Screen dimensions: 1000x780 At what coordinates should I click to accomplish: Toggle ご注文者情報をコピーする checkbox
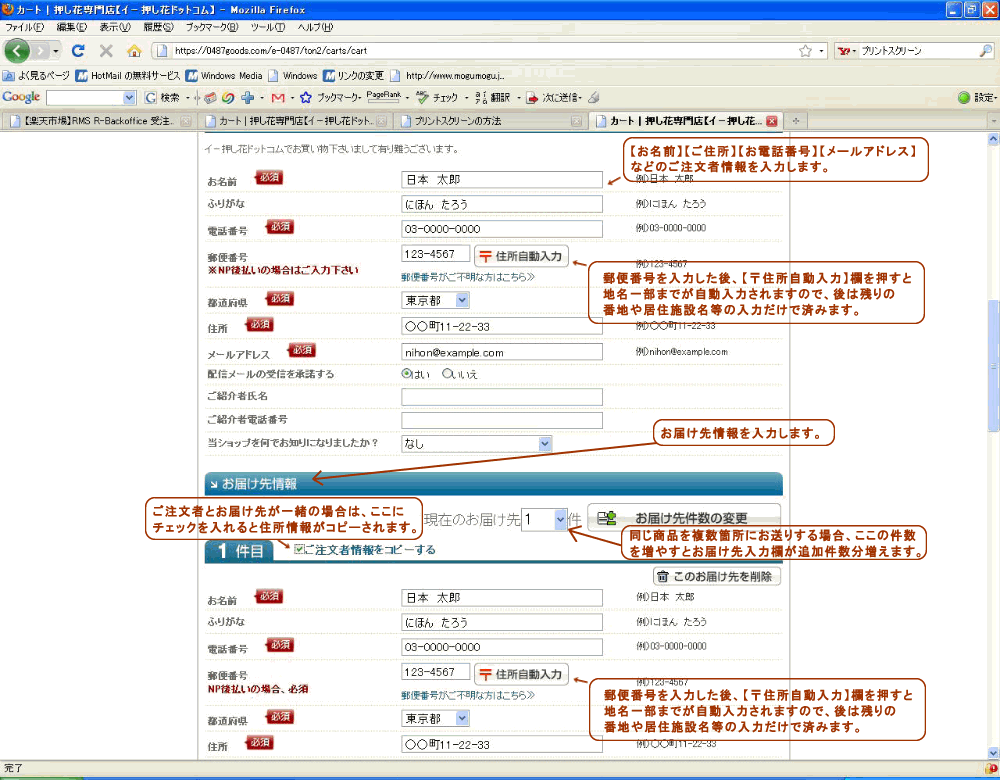pyautogui.click(x=300, y=549)
